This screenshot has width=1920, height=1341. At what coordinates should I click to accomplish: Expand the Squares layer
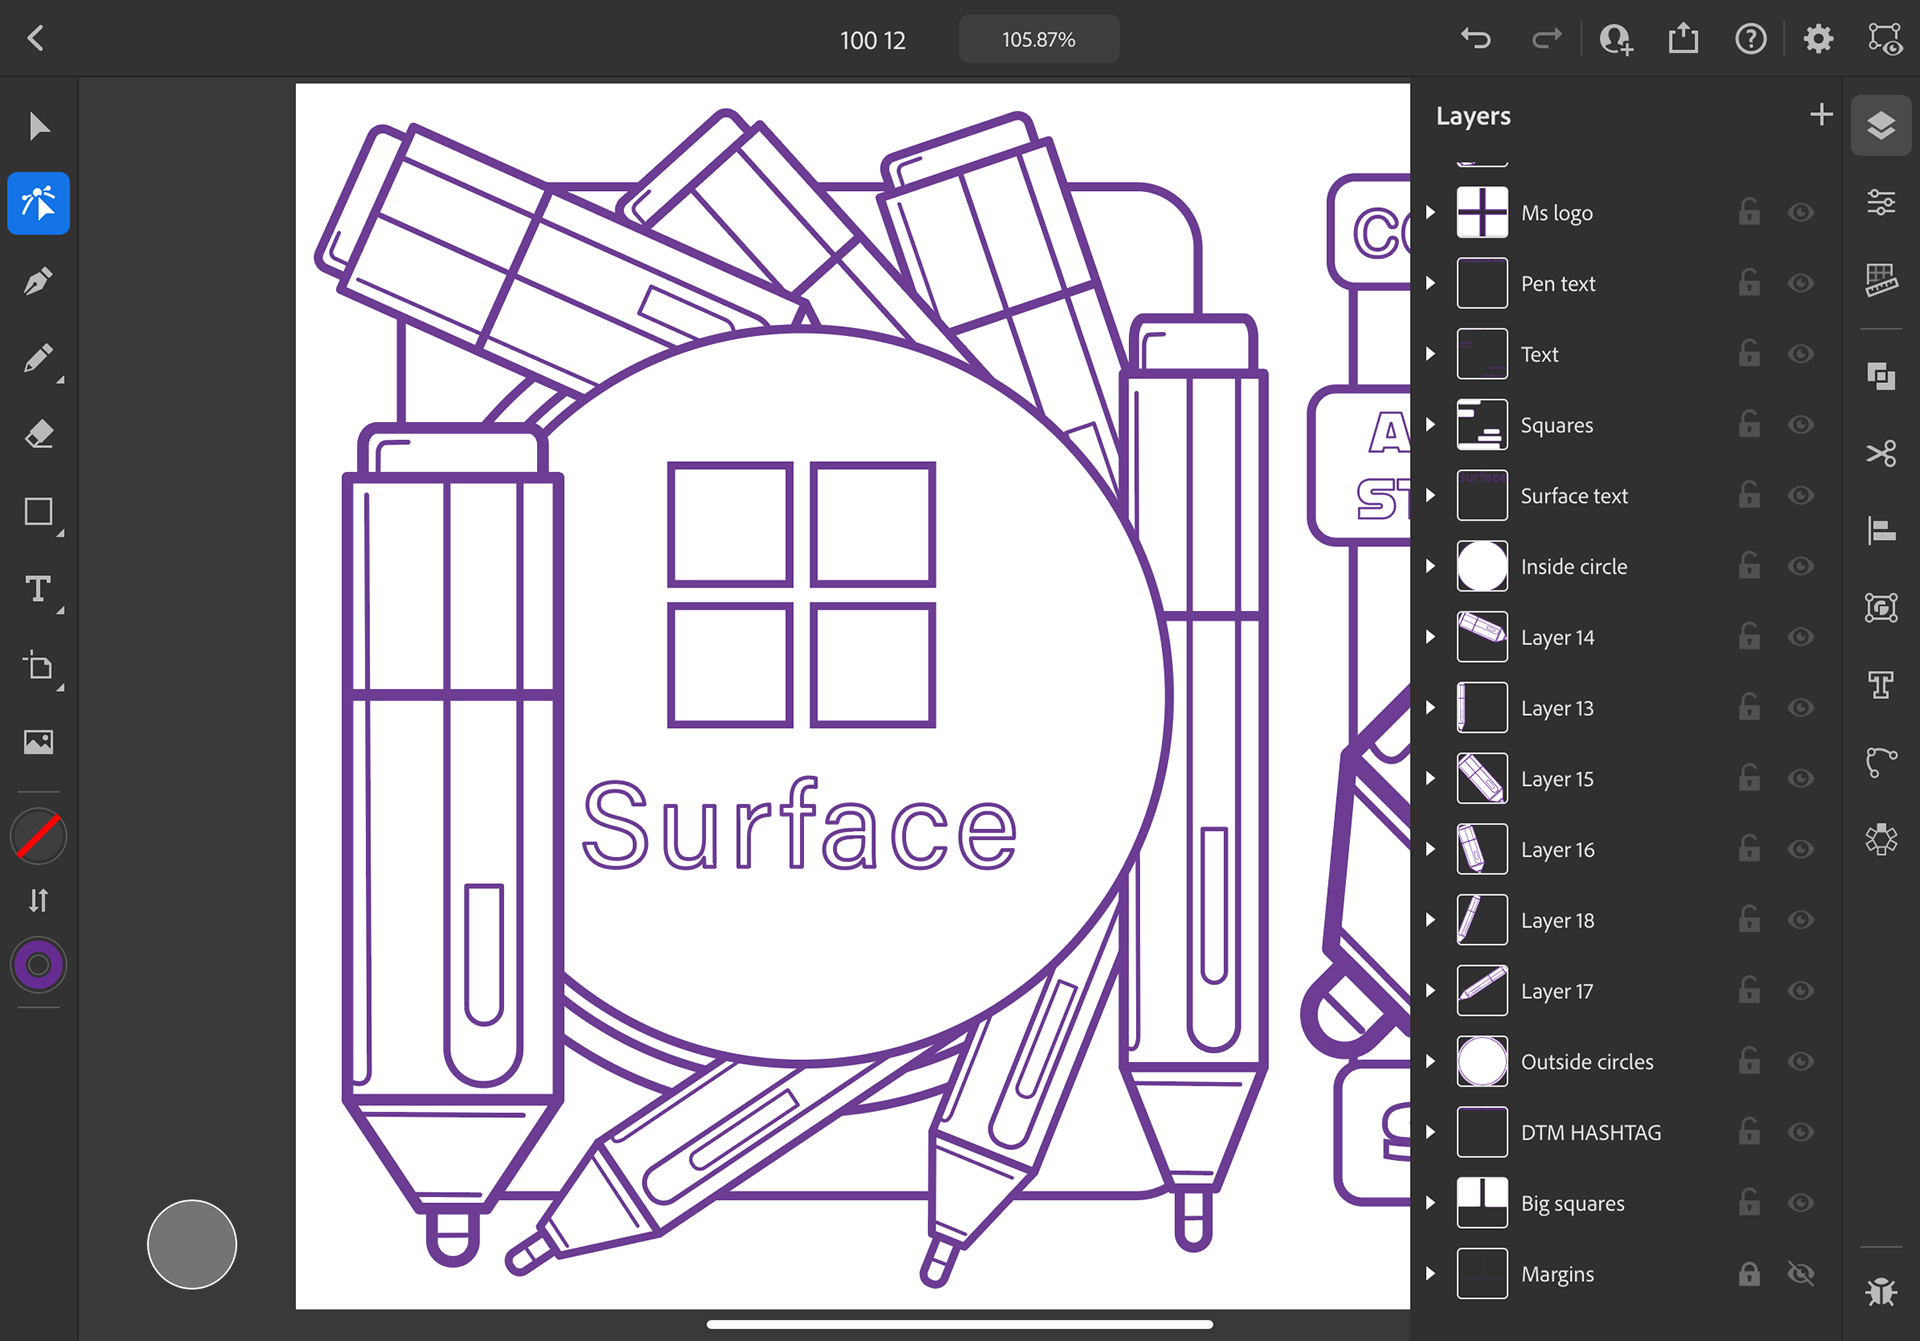1431,425
